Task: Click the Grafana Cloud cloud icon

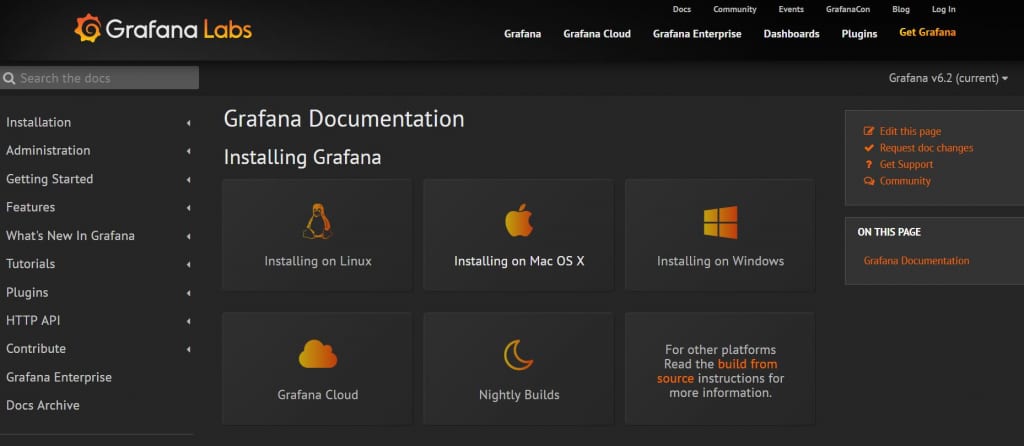Action: coord(318,354)
